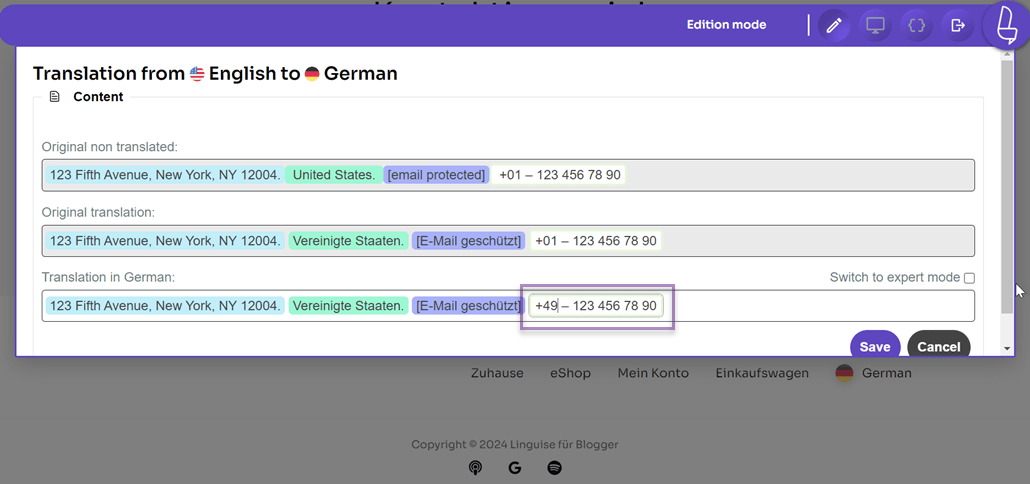Enable Switch to expert mode checkbox
Image resolution: width=1030 pixels, height=484 pixels.
point(969,278)
